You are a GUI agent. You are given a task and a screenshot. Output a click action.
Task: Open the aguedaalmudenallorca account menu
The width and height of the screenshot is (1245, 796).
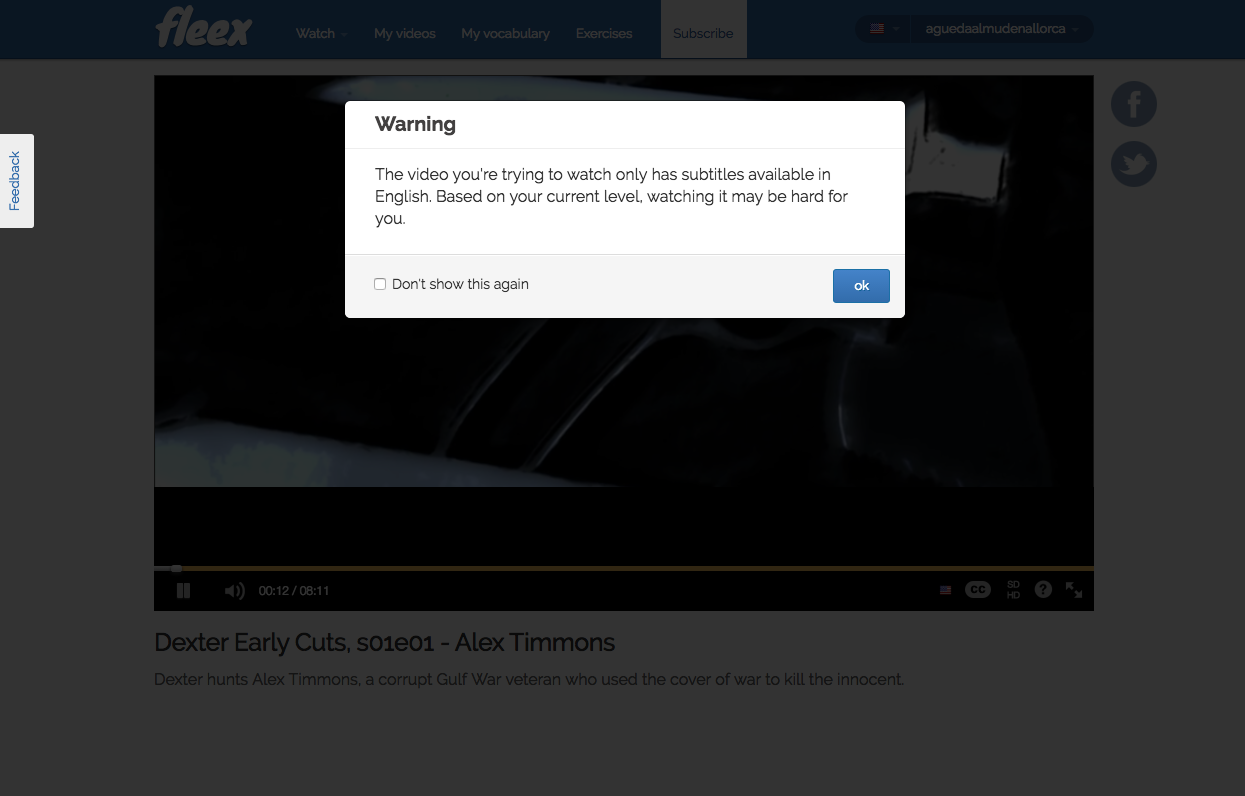point(1001,29)
